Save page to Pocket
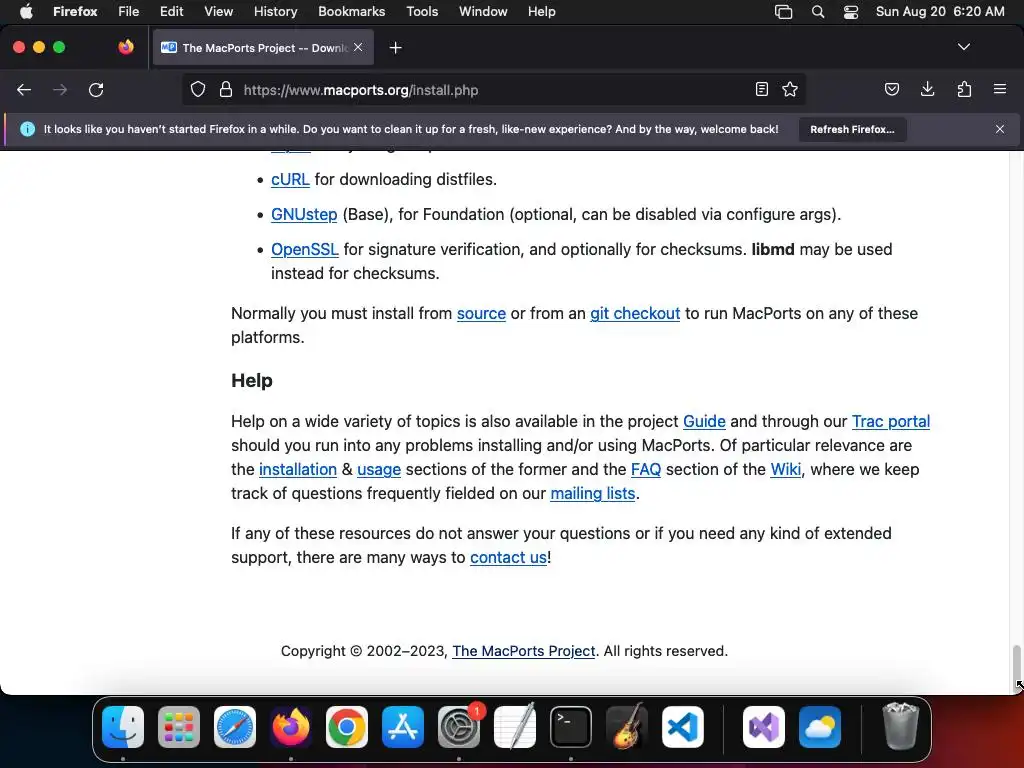The image size is (1024, 768). click(891, 89)
